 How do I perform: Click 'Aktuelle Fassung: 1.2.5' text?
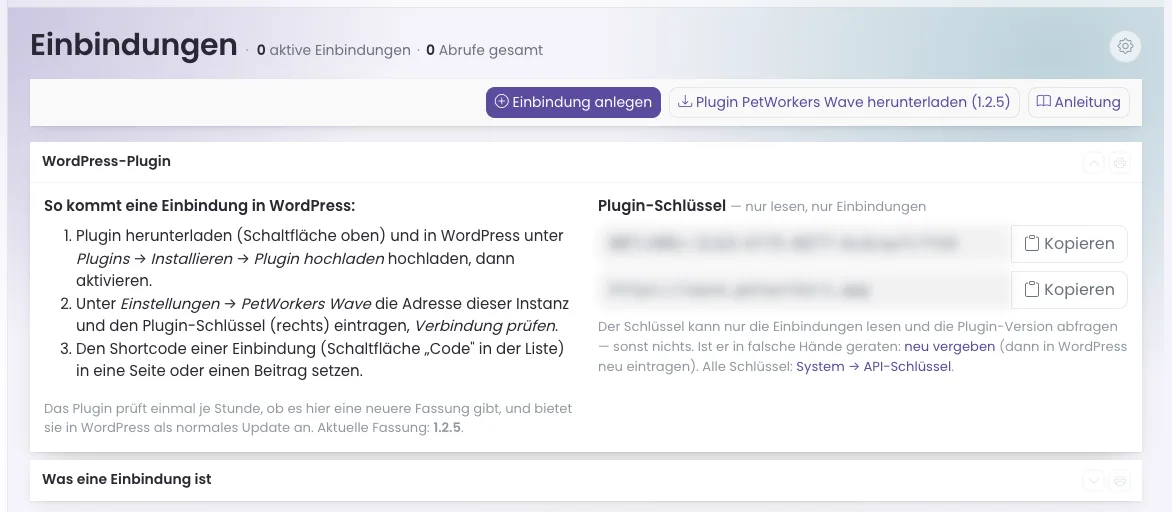[390, 429]
